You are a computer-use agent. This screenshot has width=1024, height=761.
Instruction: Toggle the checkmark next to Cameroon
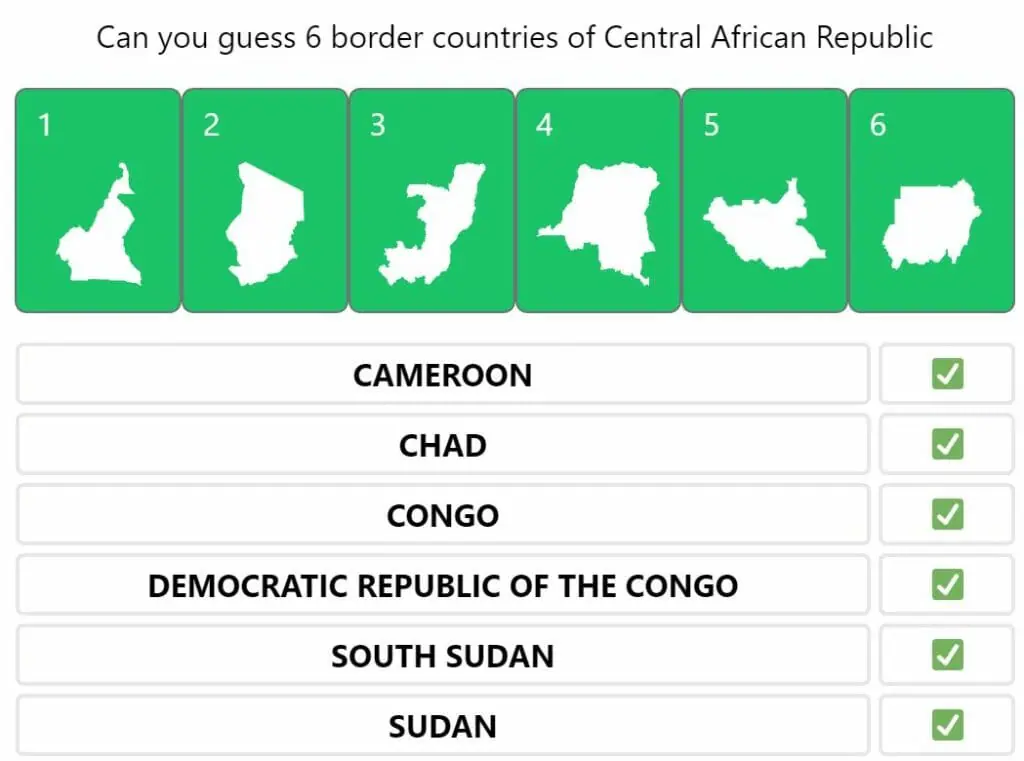(x=947, y=374)
